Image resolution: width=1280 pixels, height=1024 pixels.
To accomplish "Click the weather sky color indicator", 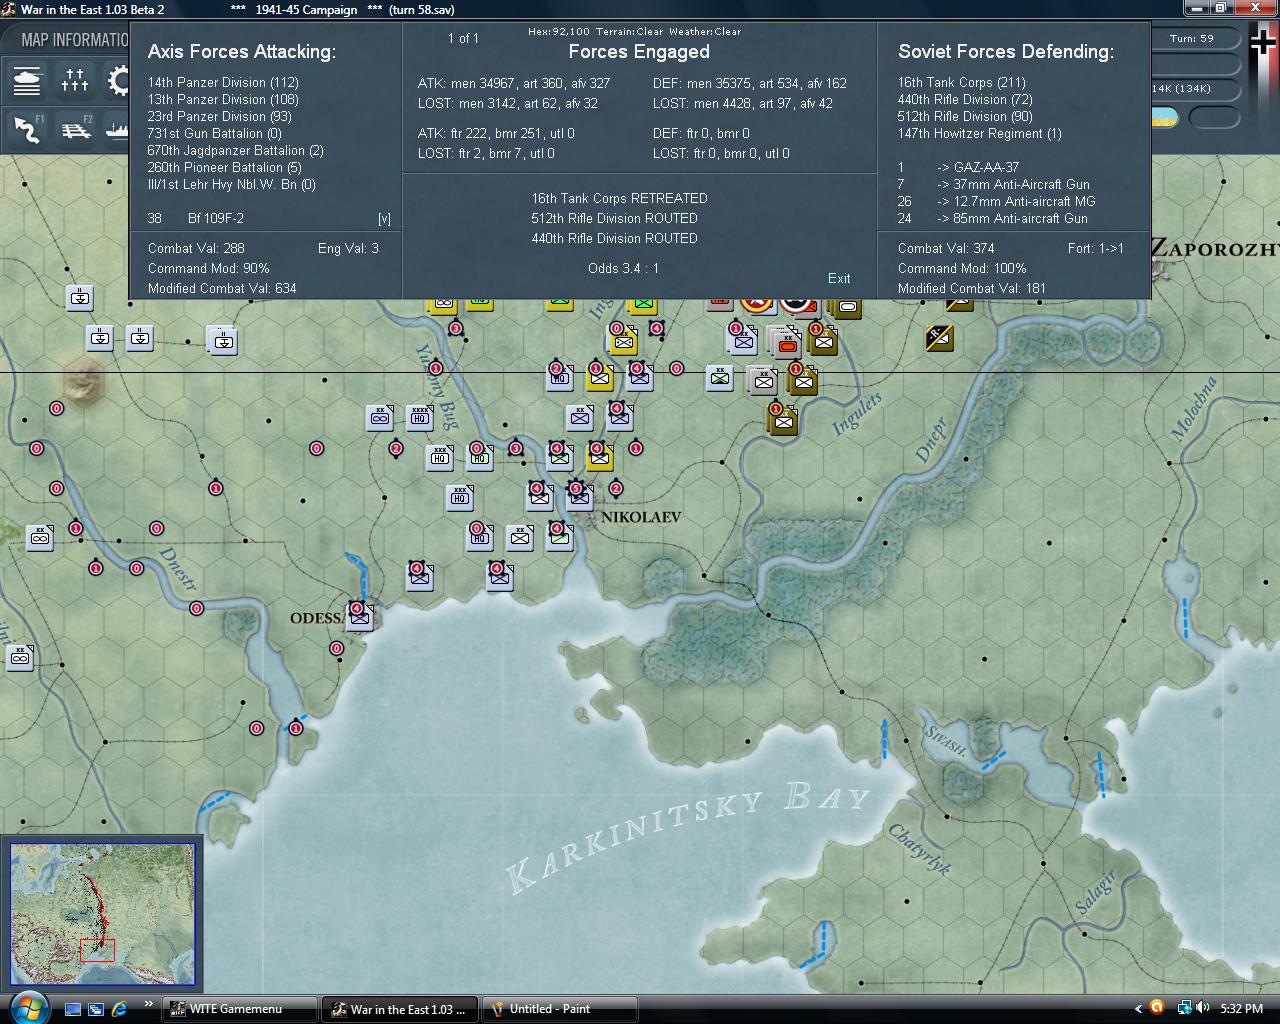I will pos(1164,117).
